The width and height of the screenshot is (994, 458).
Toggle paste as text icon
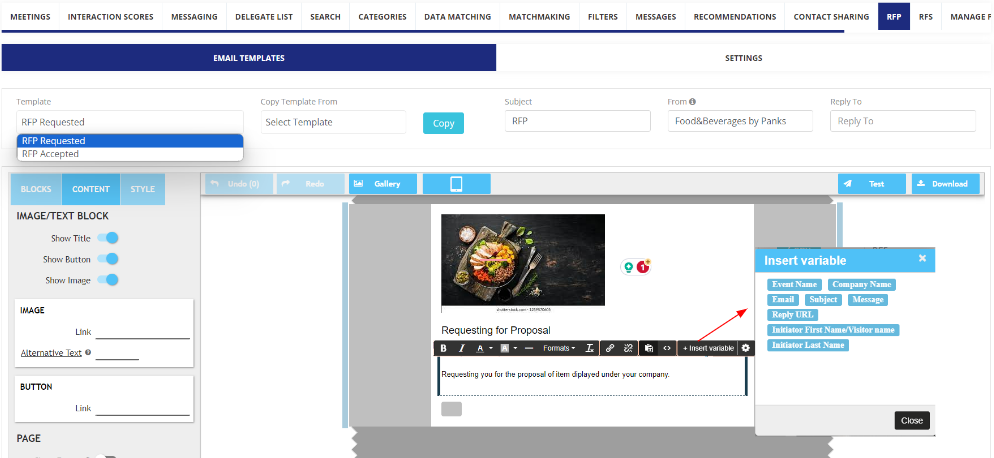click(x=649, y=348)
